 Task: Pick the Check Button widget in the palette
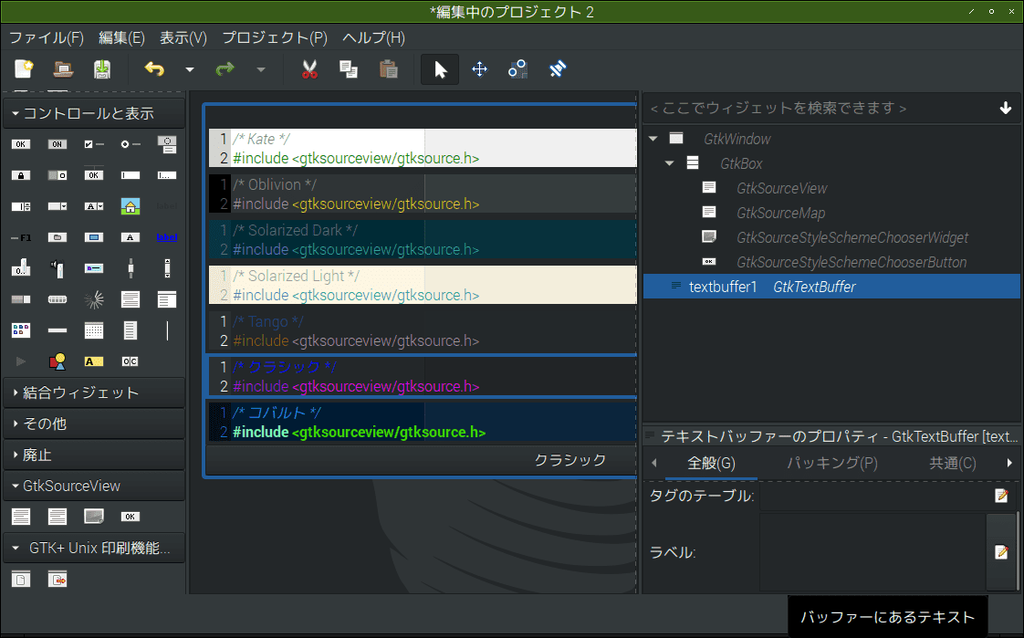(x=94, y=144)
